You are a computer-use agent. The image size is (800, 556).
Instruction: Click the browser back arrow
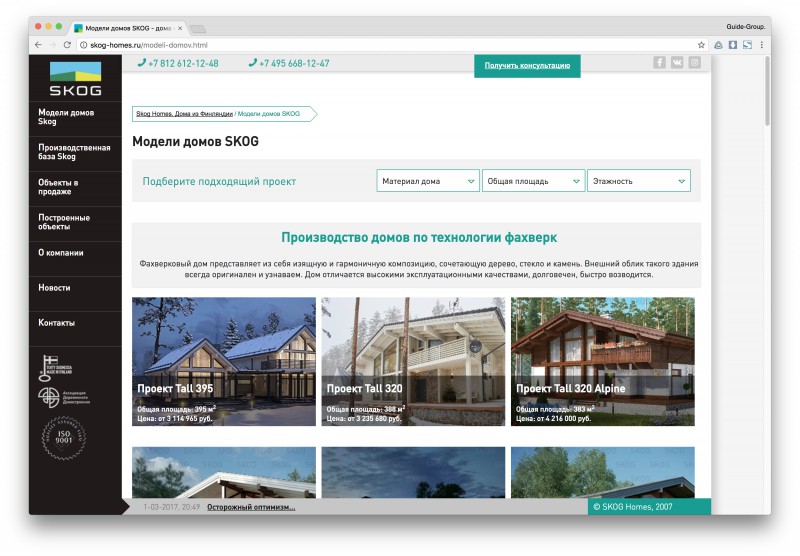pyautogui.click(x=38, y=45)
